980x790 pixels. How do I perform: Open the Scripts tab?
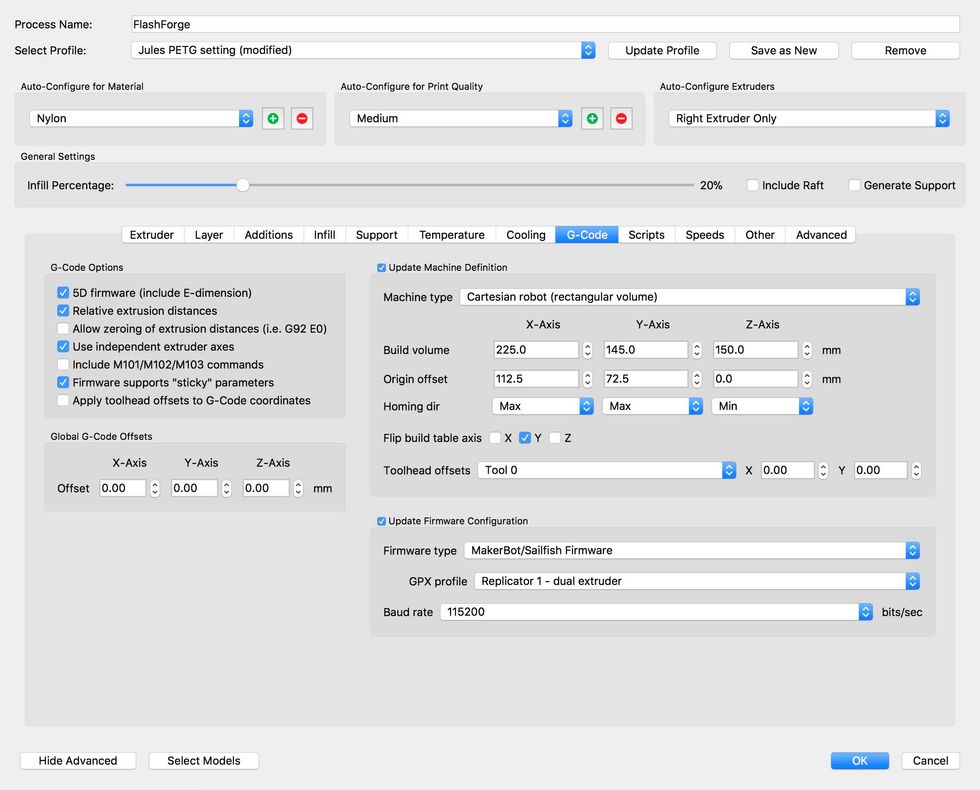point(646,235)
